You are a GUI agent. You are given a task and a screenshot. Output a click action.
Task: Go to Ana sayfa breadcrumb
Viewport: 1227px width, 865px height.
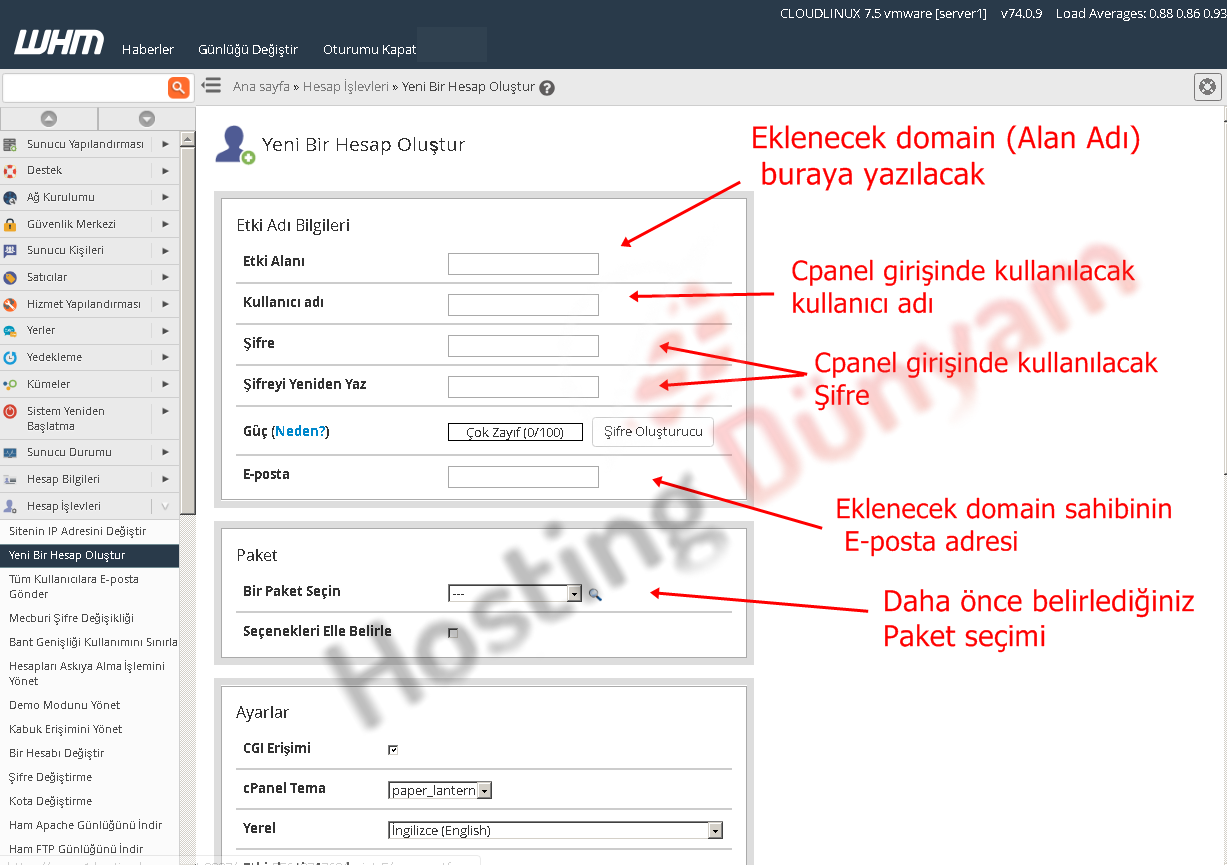click(261, 87)
